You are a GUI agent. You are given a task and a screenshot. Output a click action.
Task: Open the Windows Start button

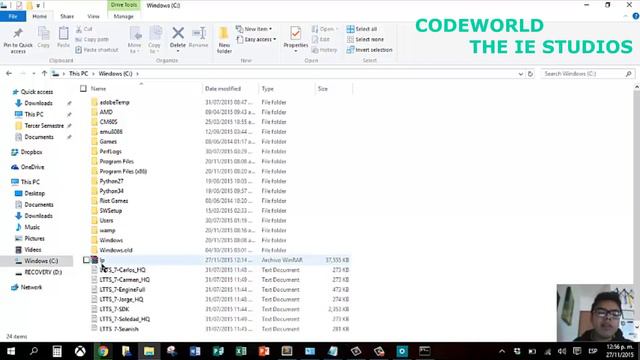[11, 351]
